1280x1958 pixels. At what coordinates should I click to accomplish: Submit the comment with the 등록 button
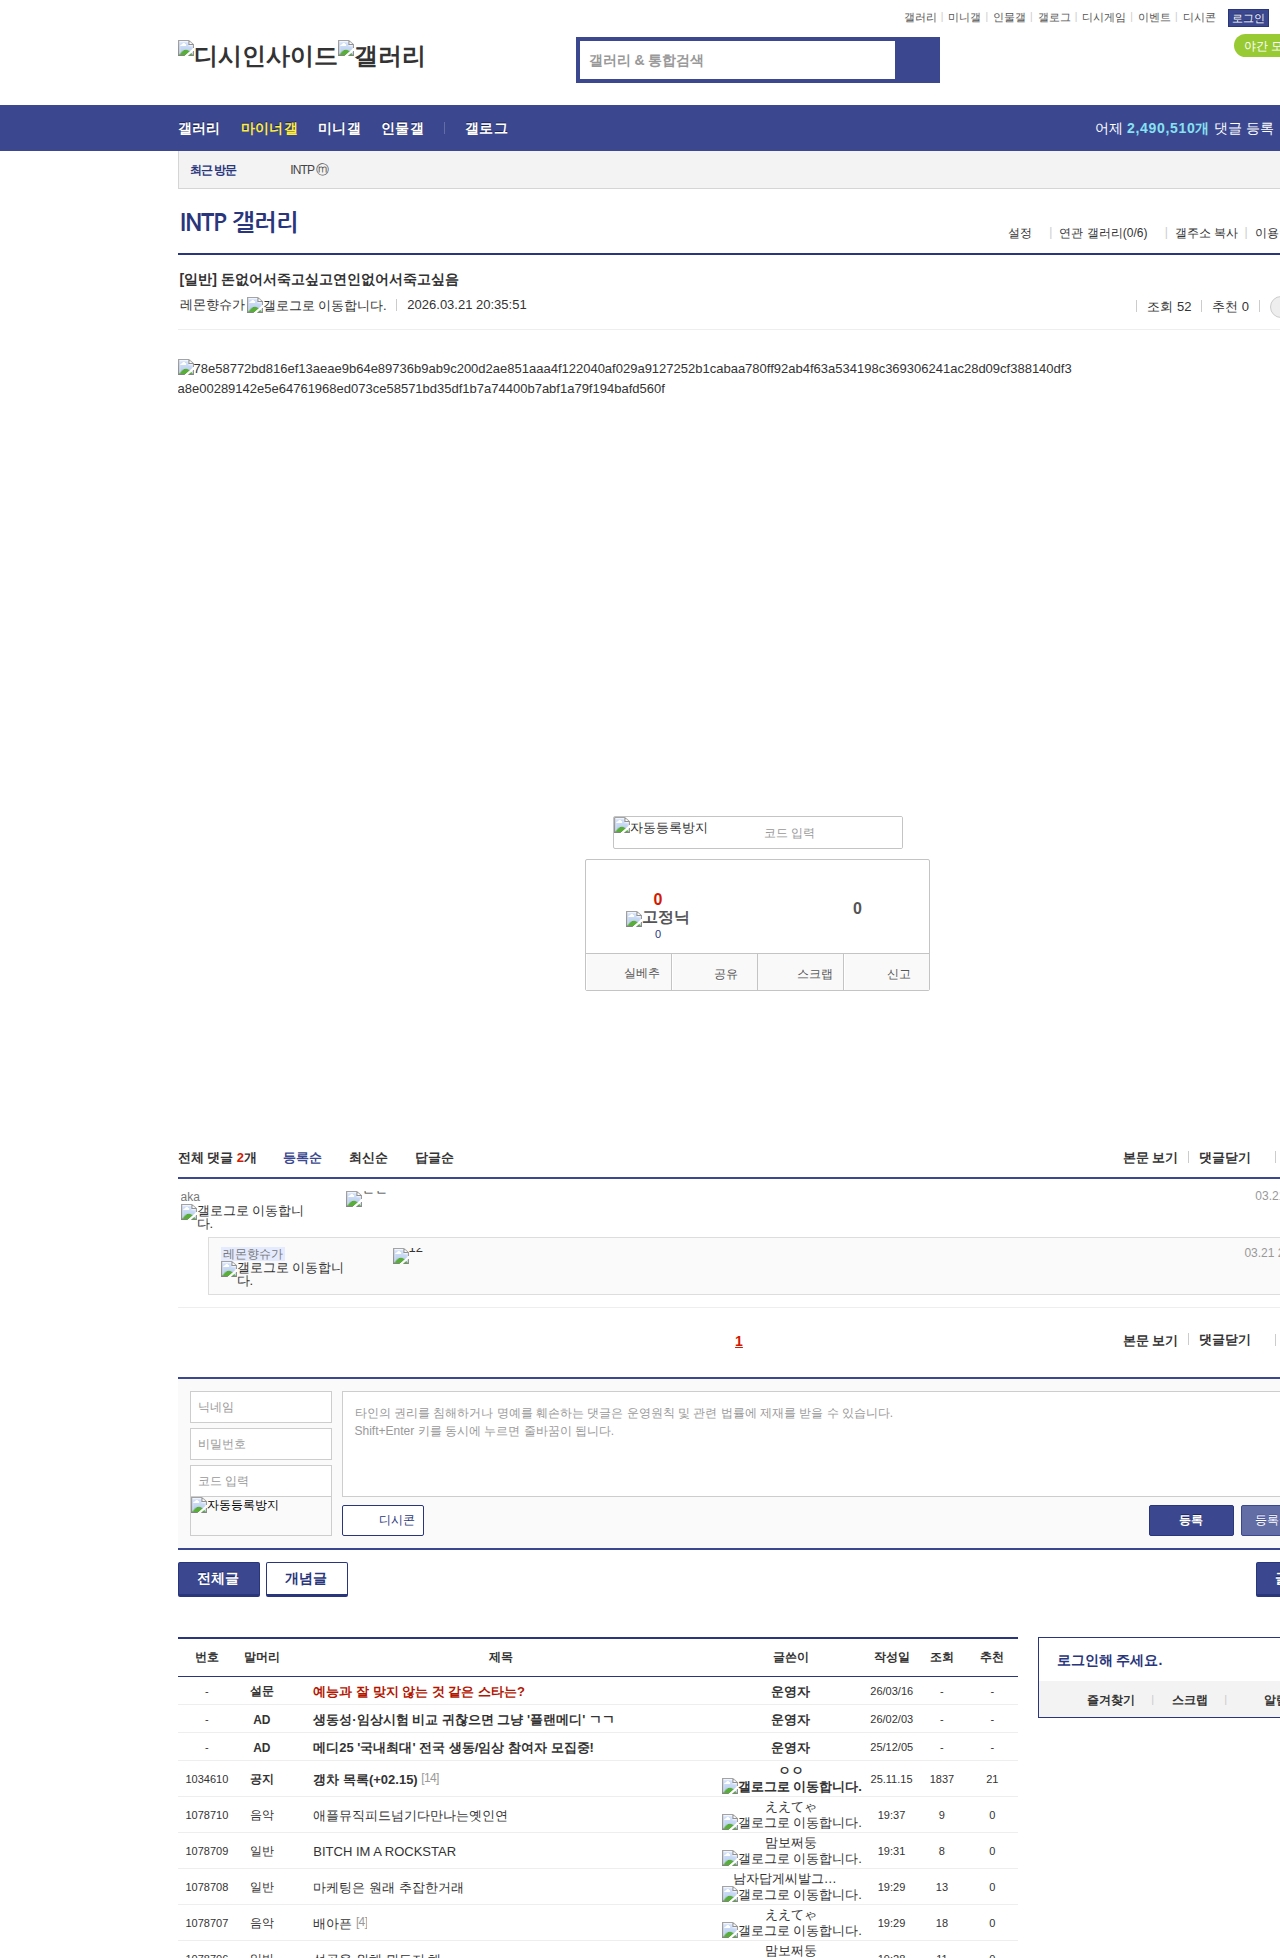click(1191, 1520)
